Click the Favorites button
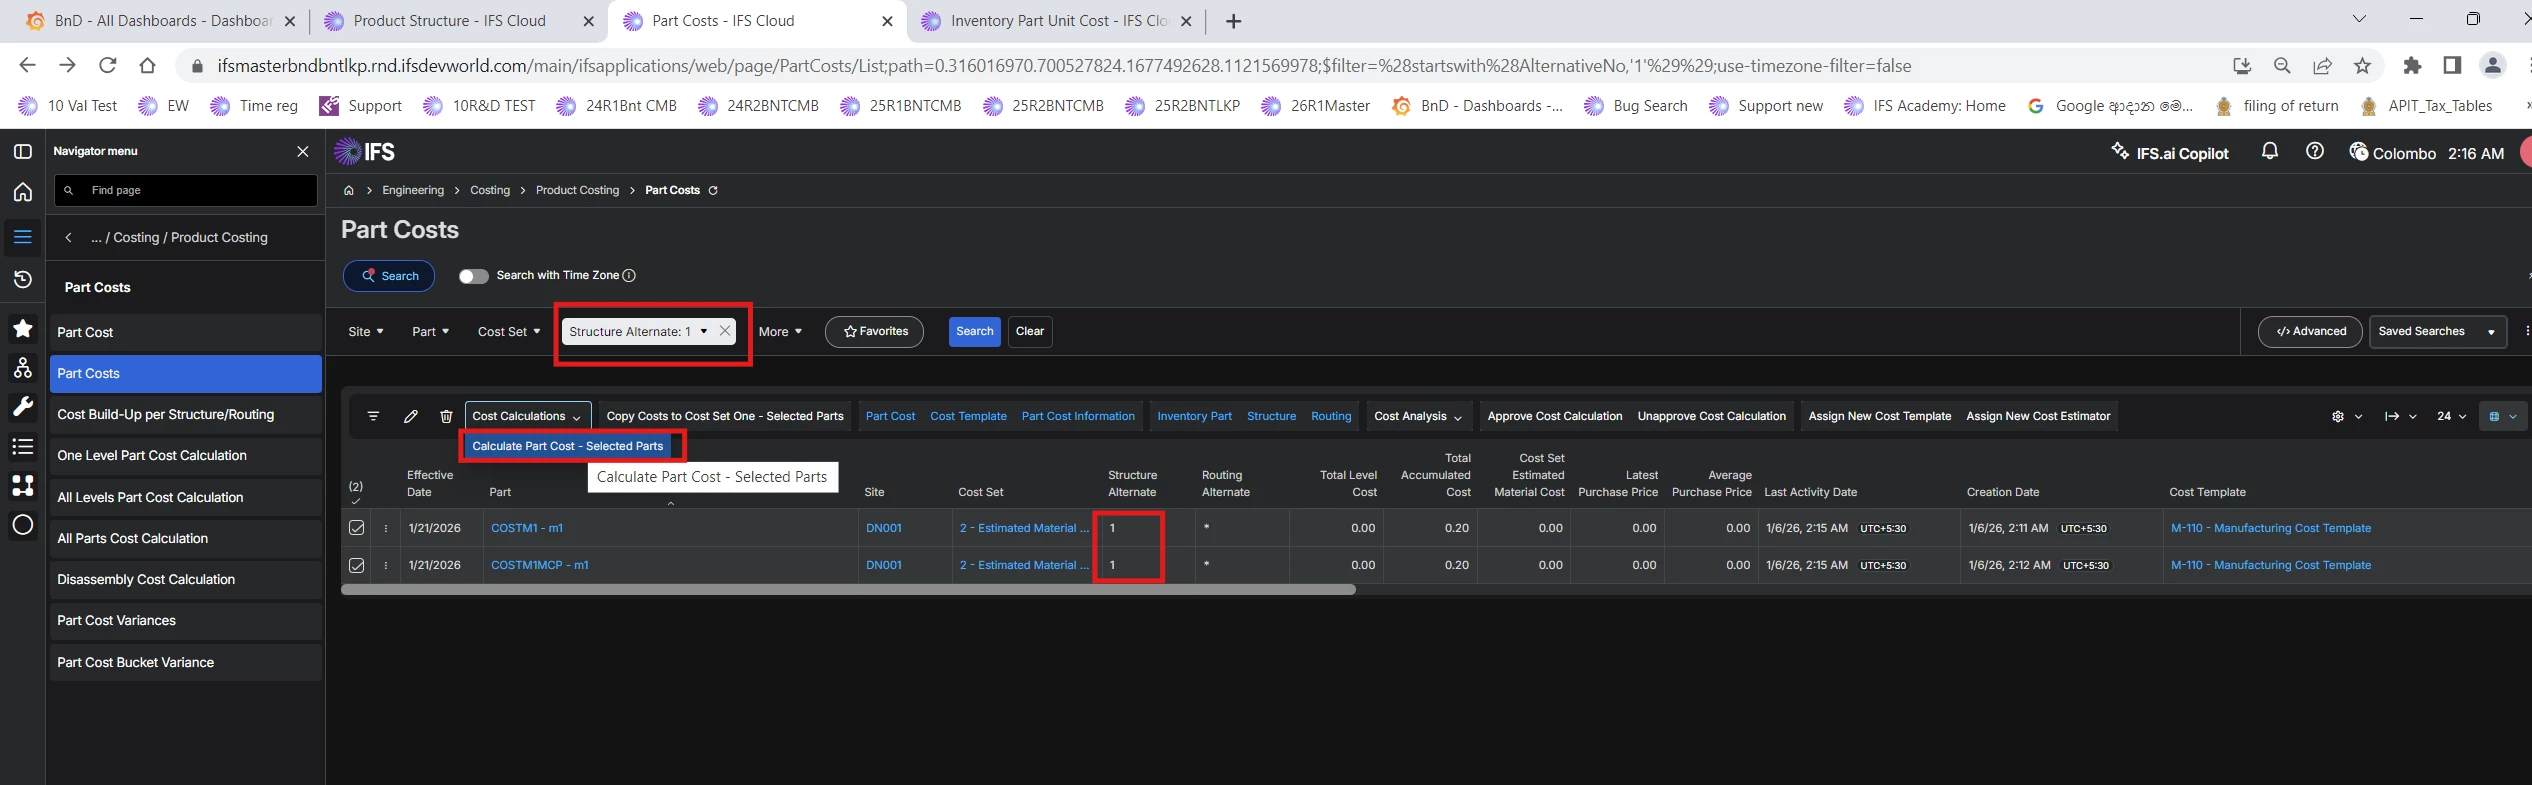 pyautogui.click(x=874, y=331)
